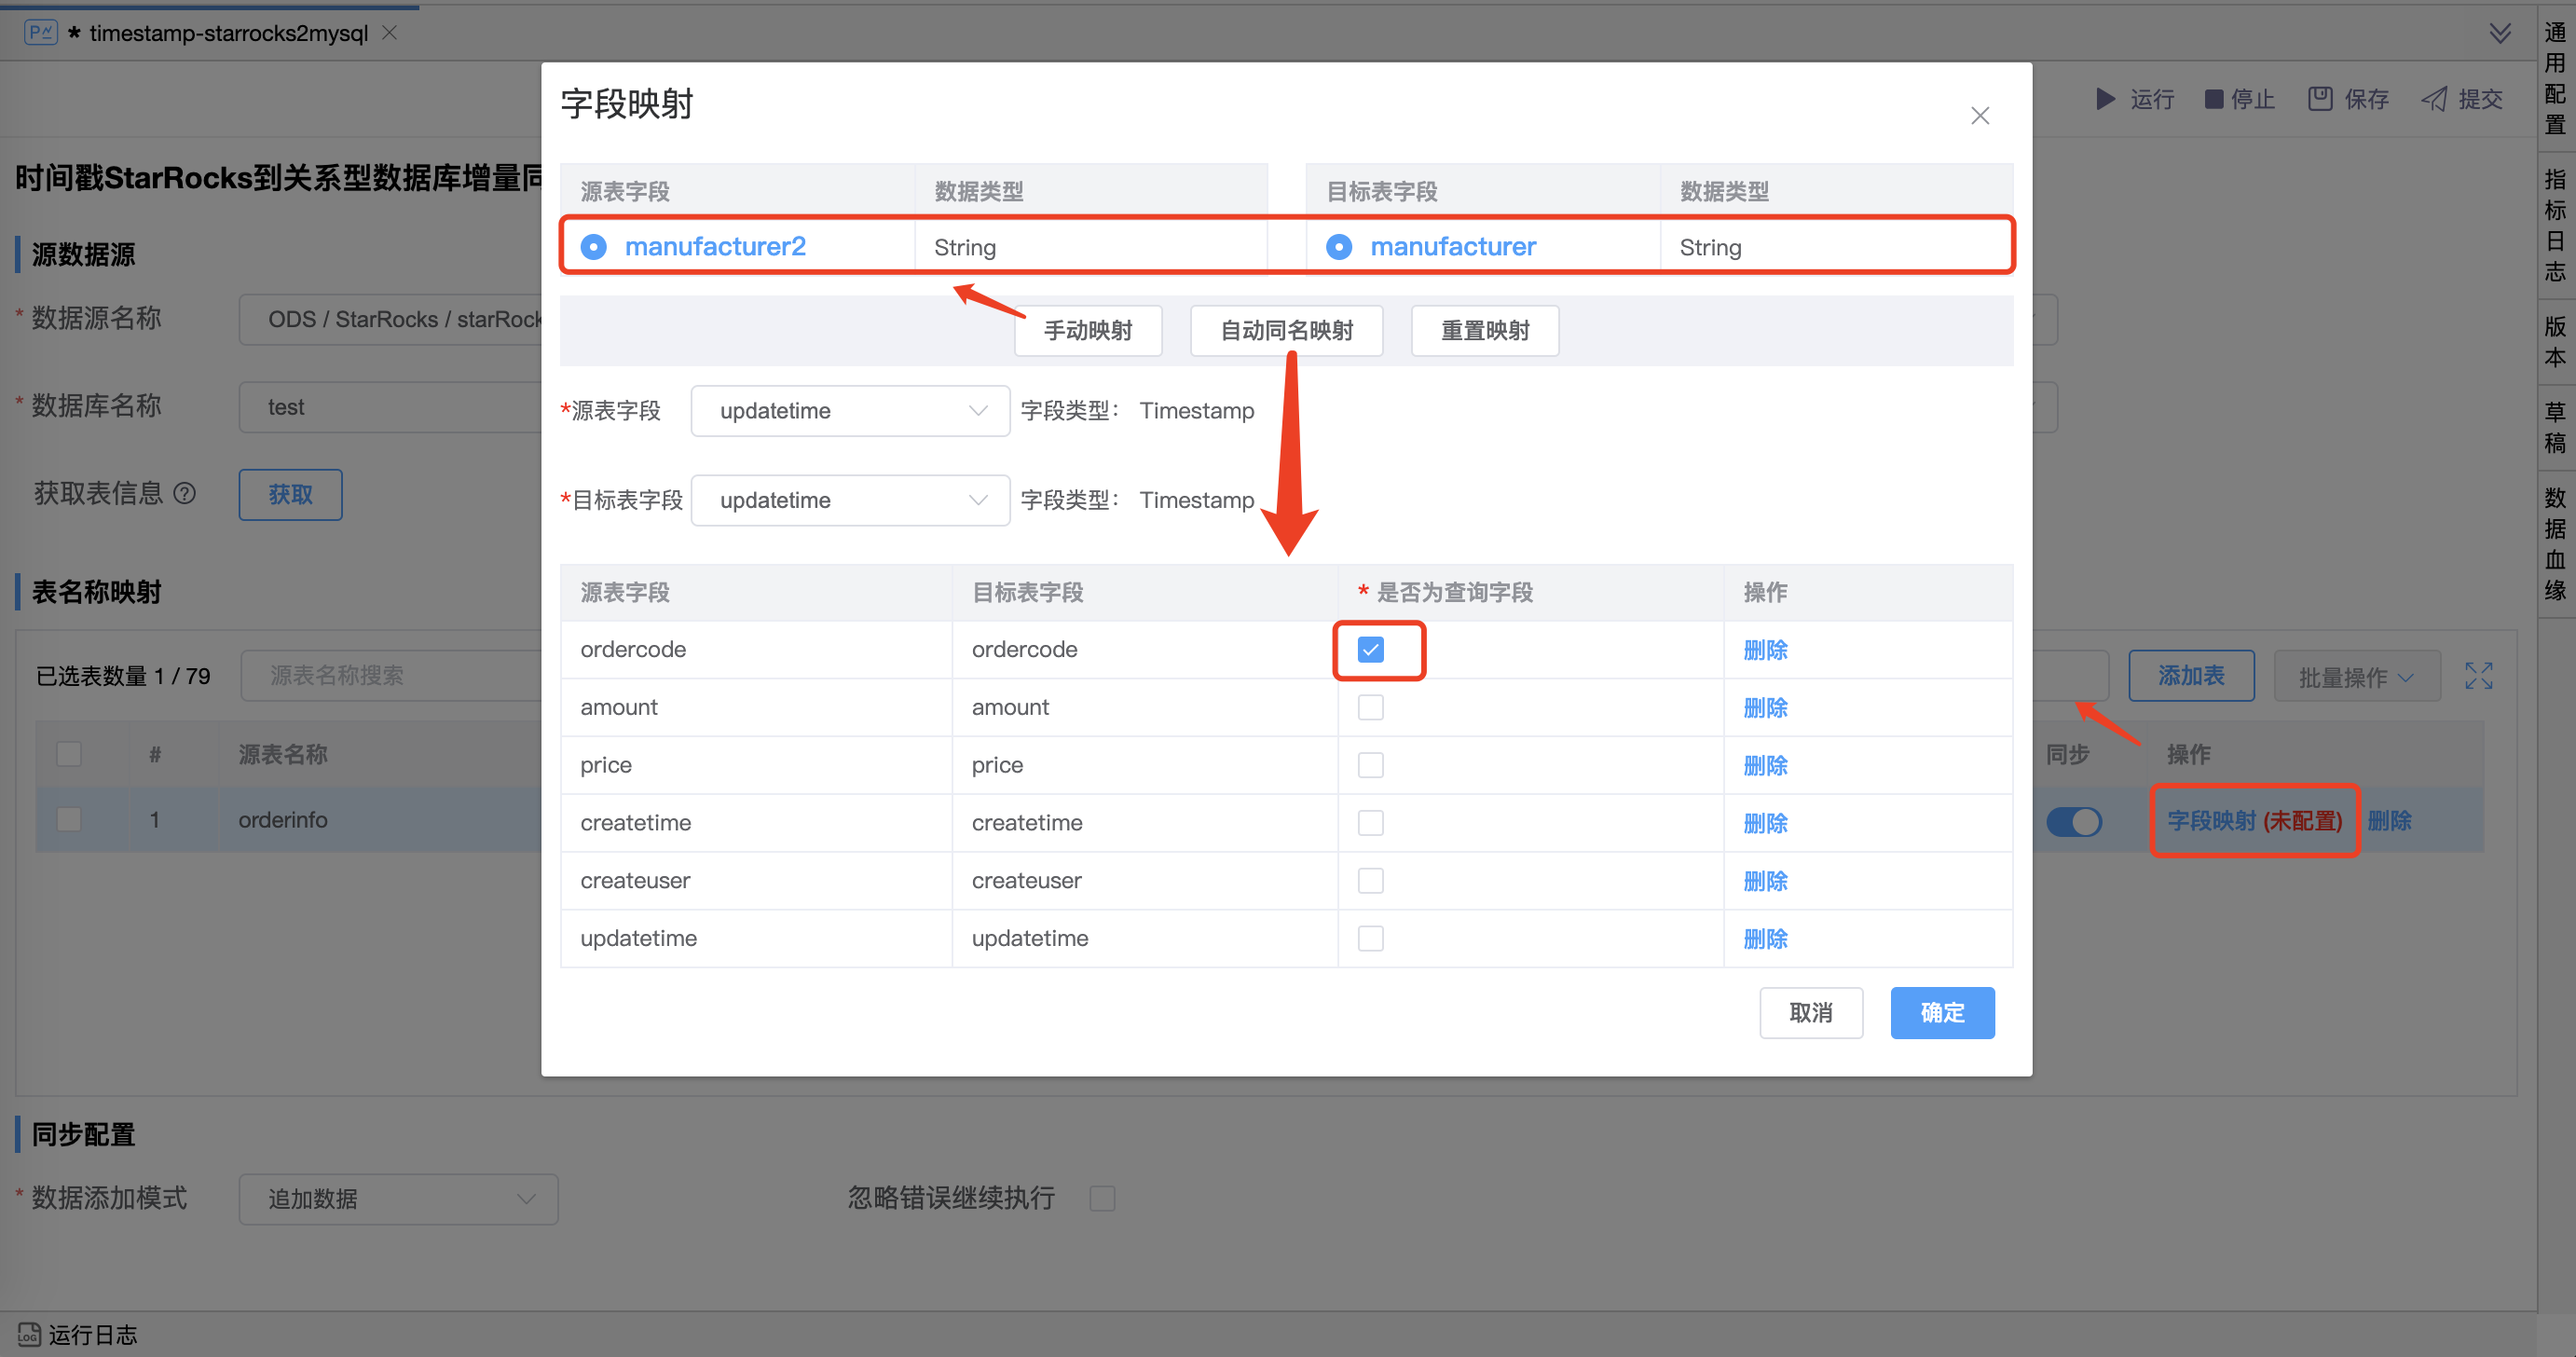2576x1357 pixels.
Task: Open the 数据血缘 side panel tab
Action: point(2555,543)
